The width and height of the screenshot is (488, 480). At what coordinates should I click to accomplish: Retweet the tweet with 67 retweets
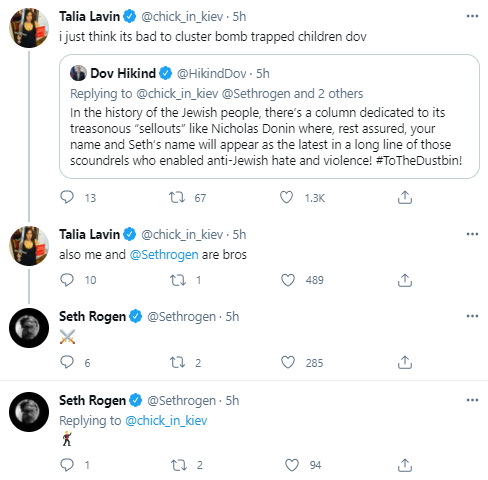pos(177,198)
